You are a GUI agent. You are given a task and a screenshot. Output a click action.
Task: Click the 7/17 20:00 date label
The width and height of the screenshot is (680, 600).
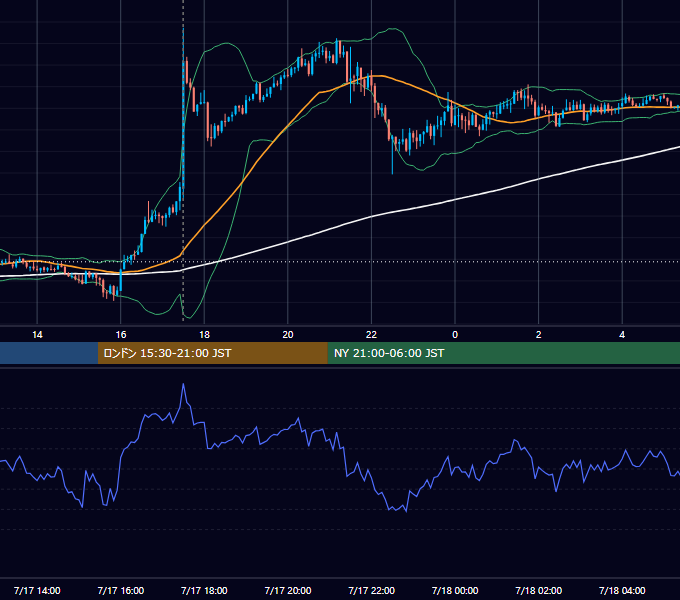pos(288,590)
